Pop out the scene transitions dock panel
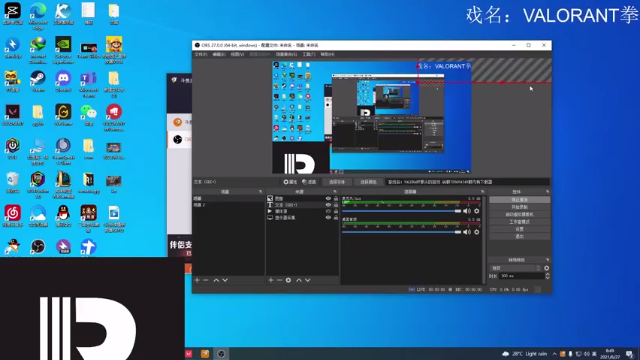 pos(547,260)
